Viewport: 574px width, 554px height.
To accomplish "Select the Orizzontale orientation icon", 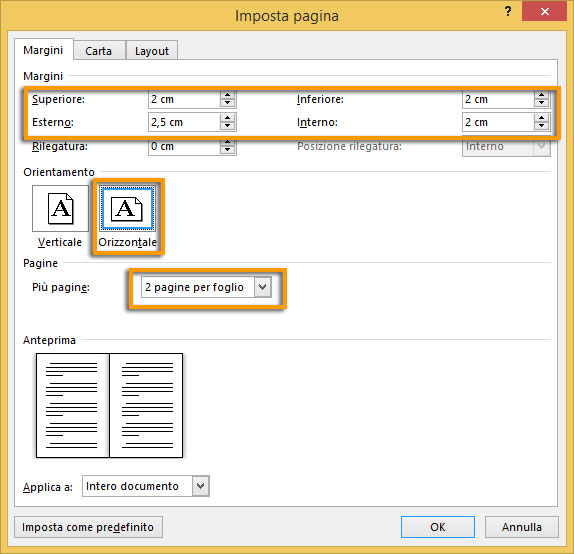I will [x=127, y=208].
